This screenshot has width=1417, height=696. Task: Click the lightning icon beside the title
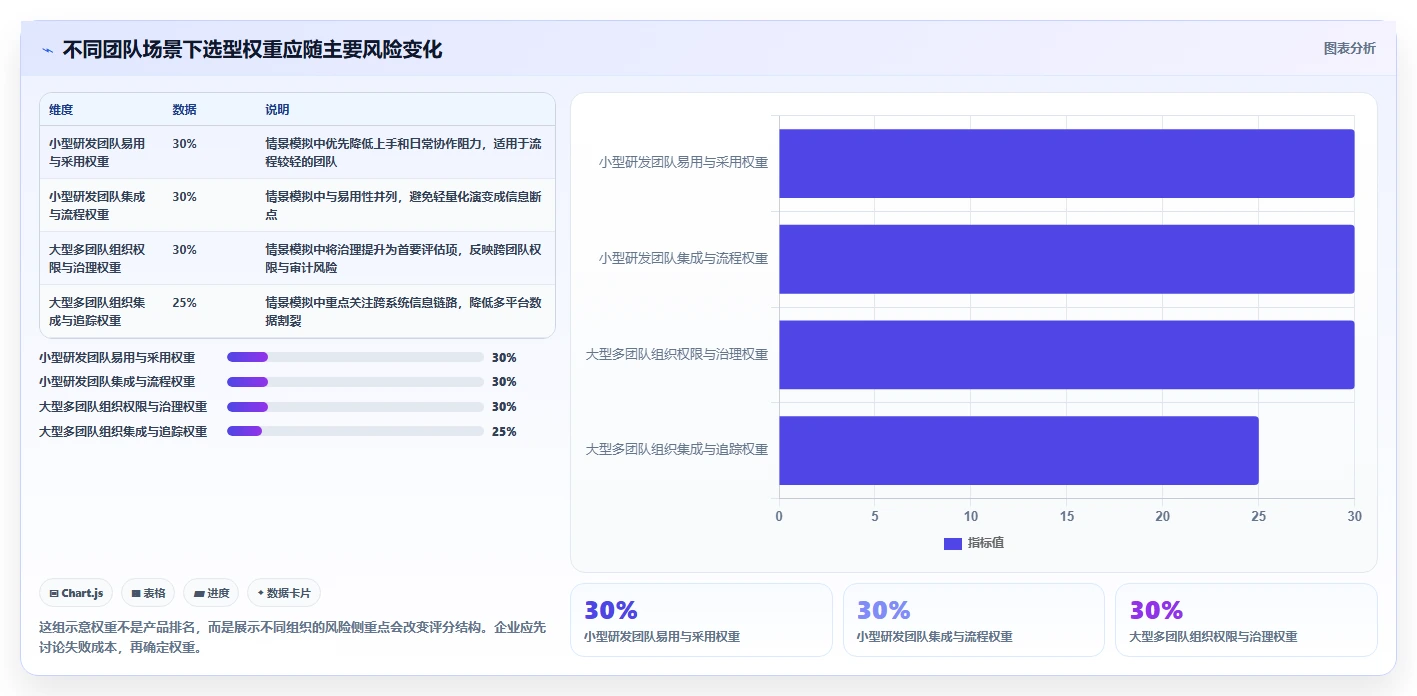pyautogui.click(x=47, y=50)
